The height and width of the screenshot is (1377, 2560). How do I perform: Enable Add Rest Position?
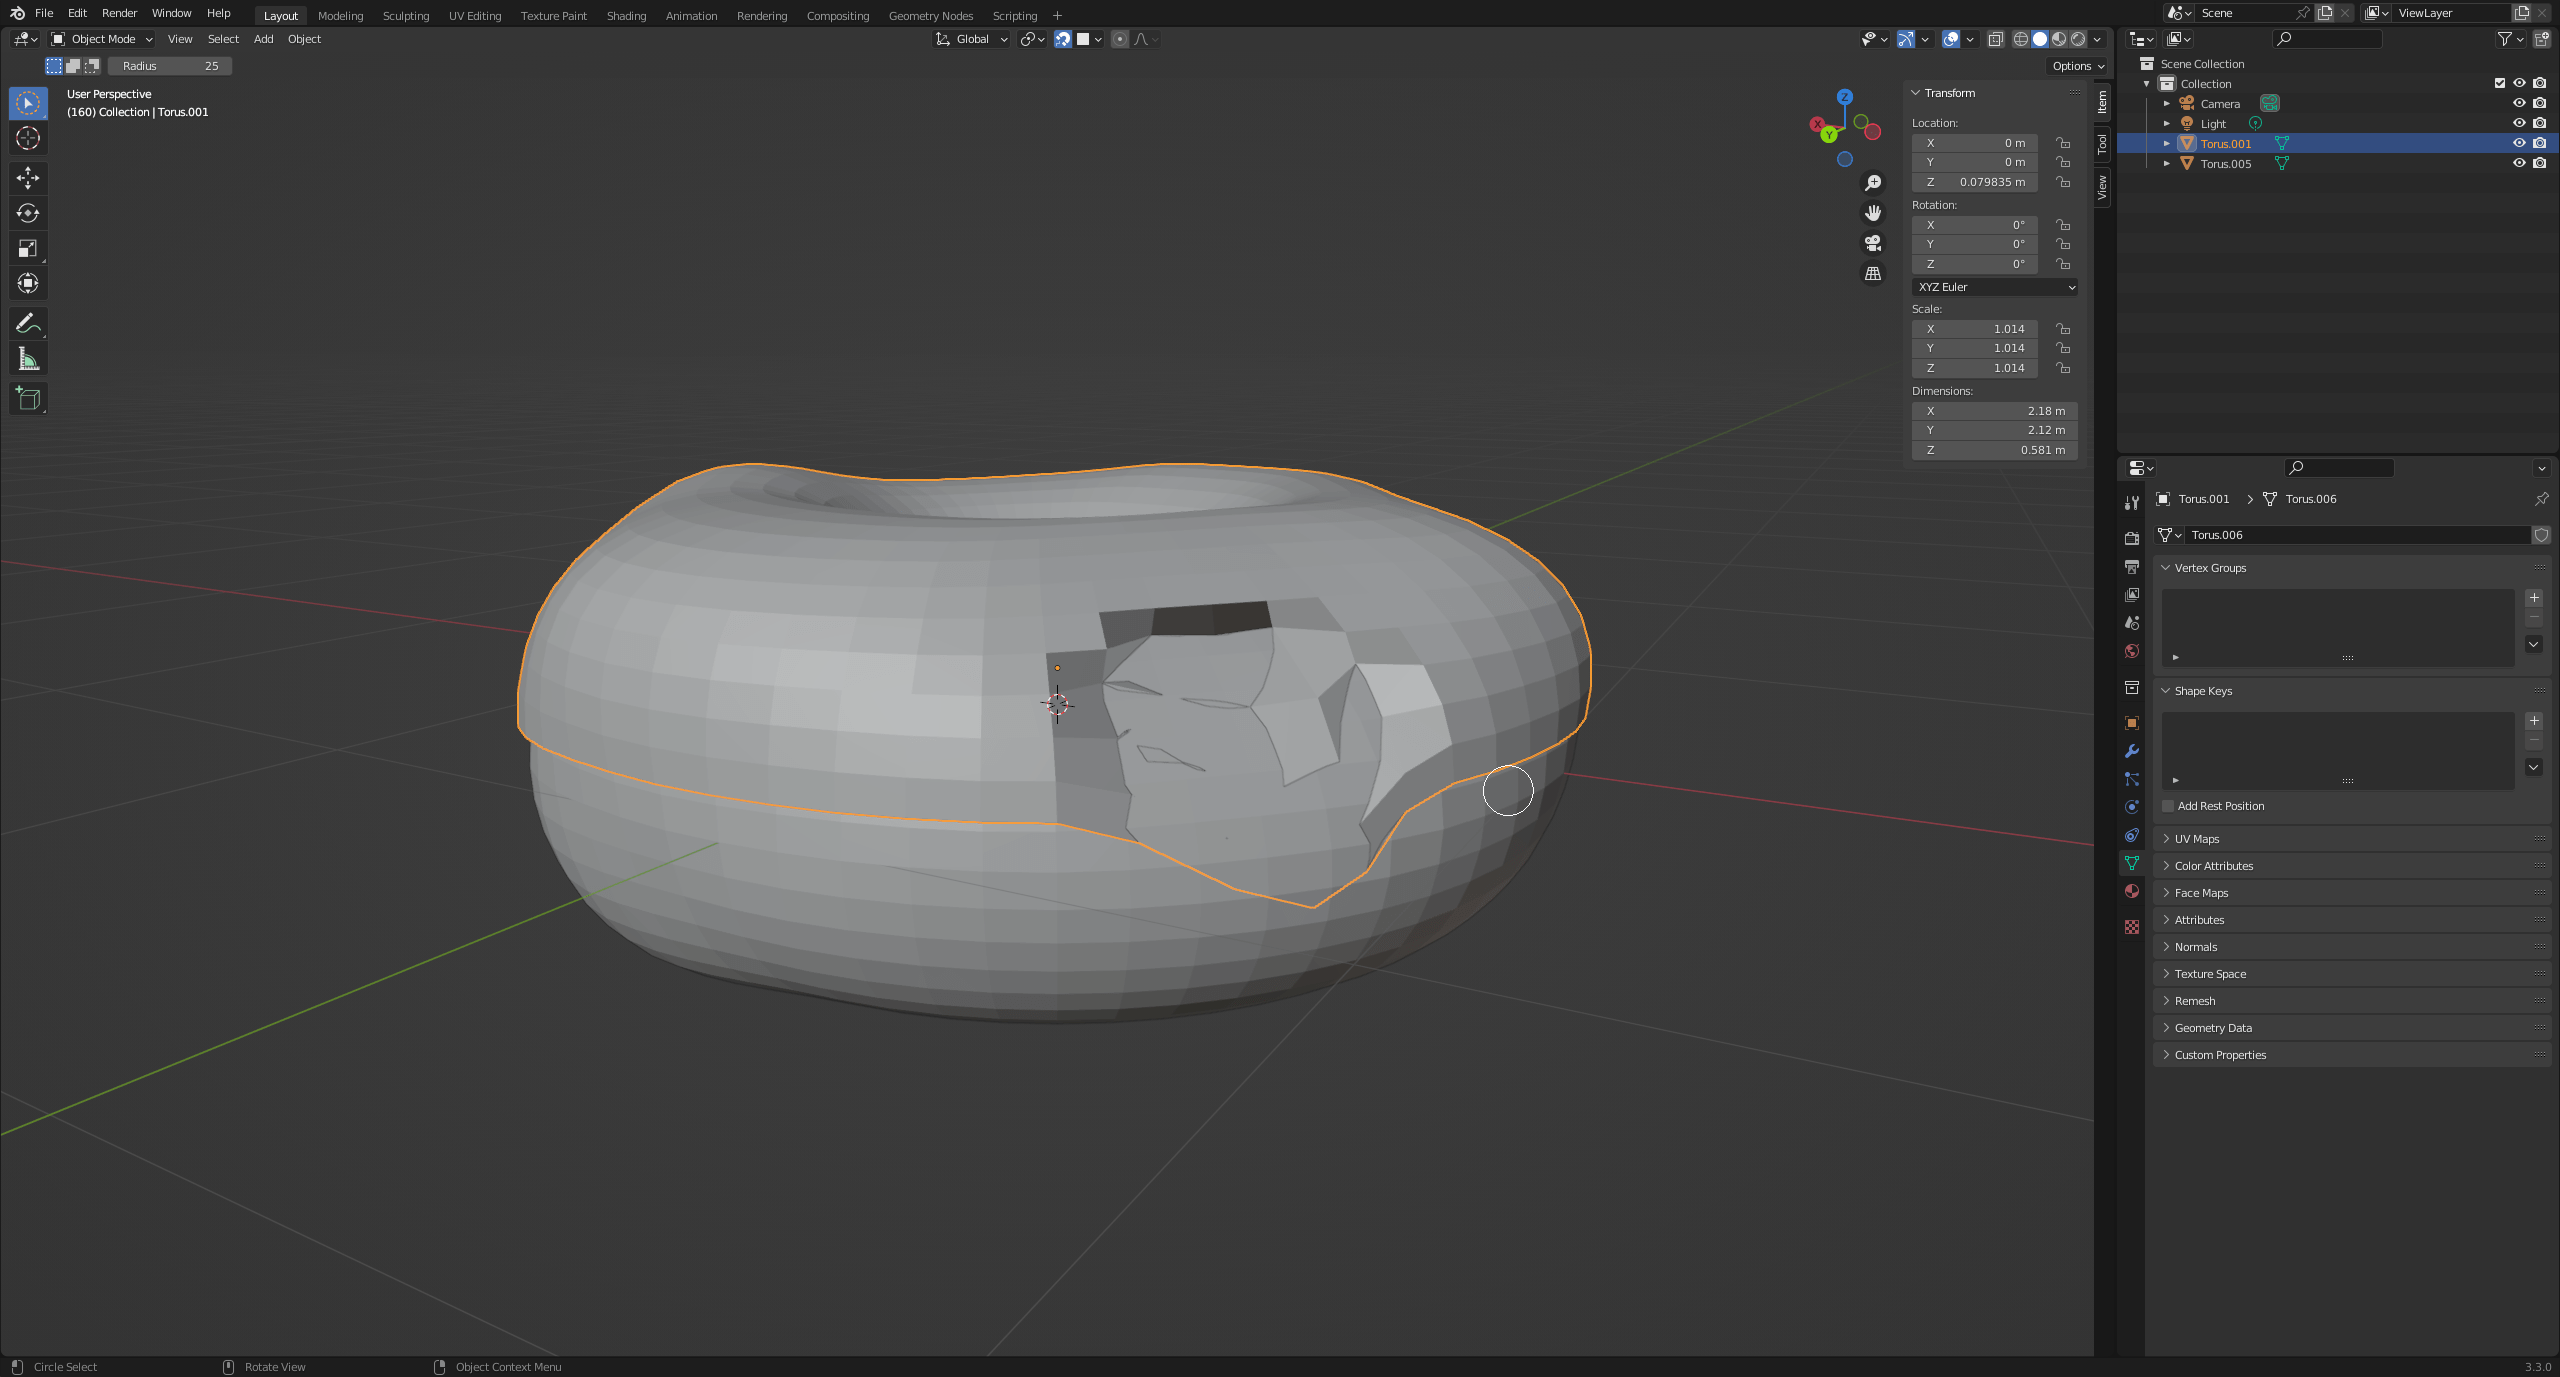click(2166, 805)
